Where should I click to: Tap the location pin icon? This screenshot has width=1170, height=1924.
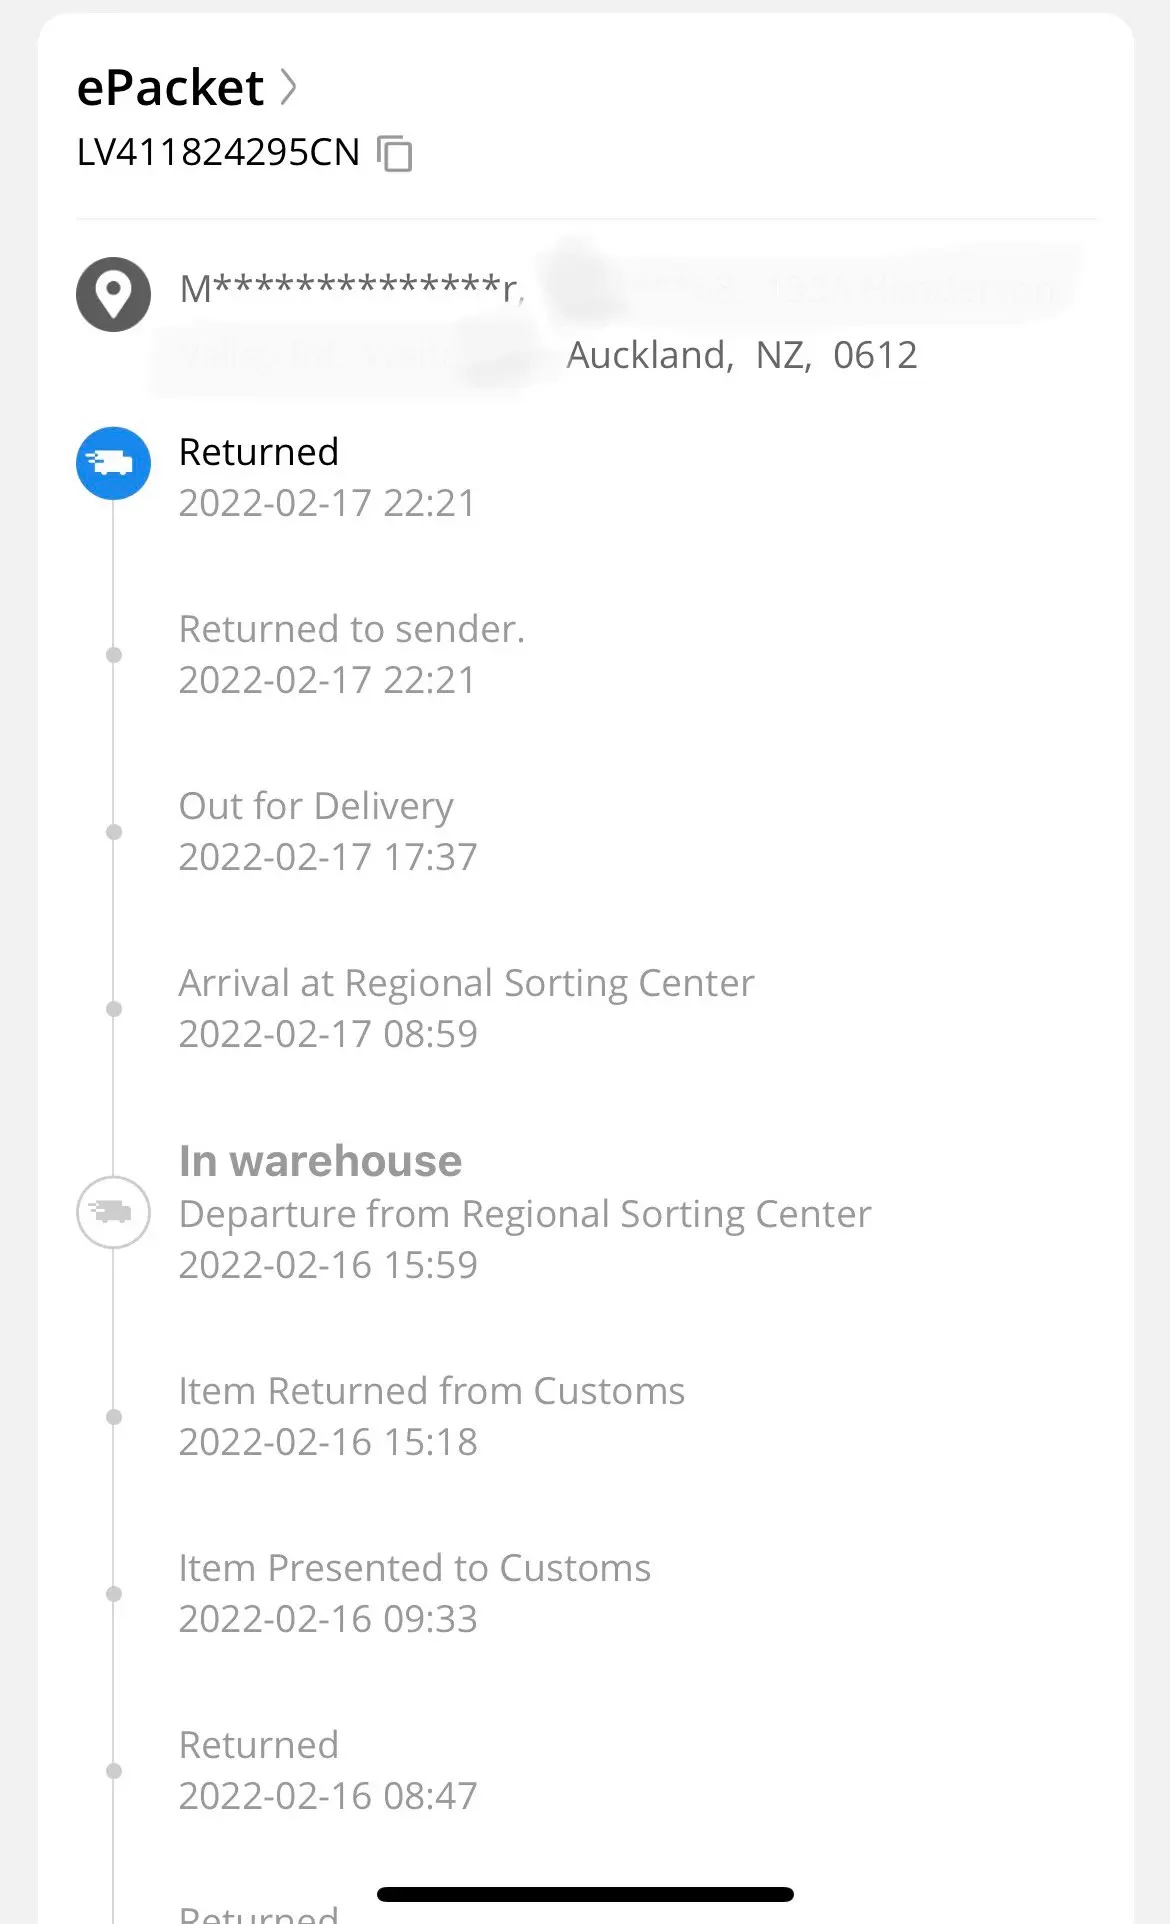[114, 295]
